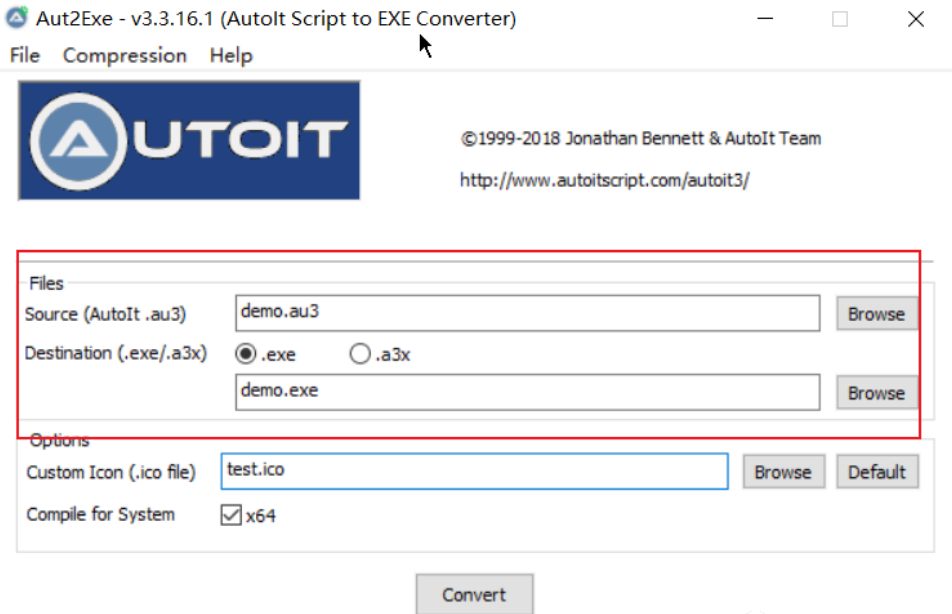Click the Source demo.au3 input field
The width and height of the screenshot is (952, 614).
[x=528, y=313]
